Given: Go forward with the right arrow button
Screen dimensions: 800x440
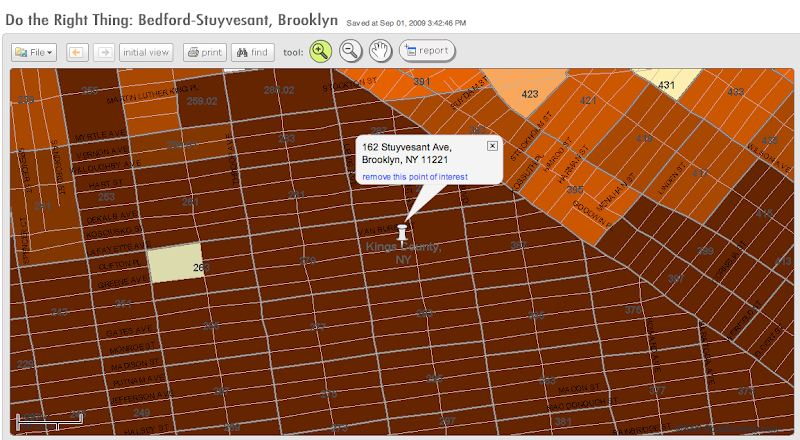Looking at the screenshot, I should tap(104, 52).
